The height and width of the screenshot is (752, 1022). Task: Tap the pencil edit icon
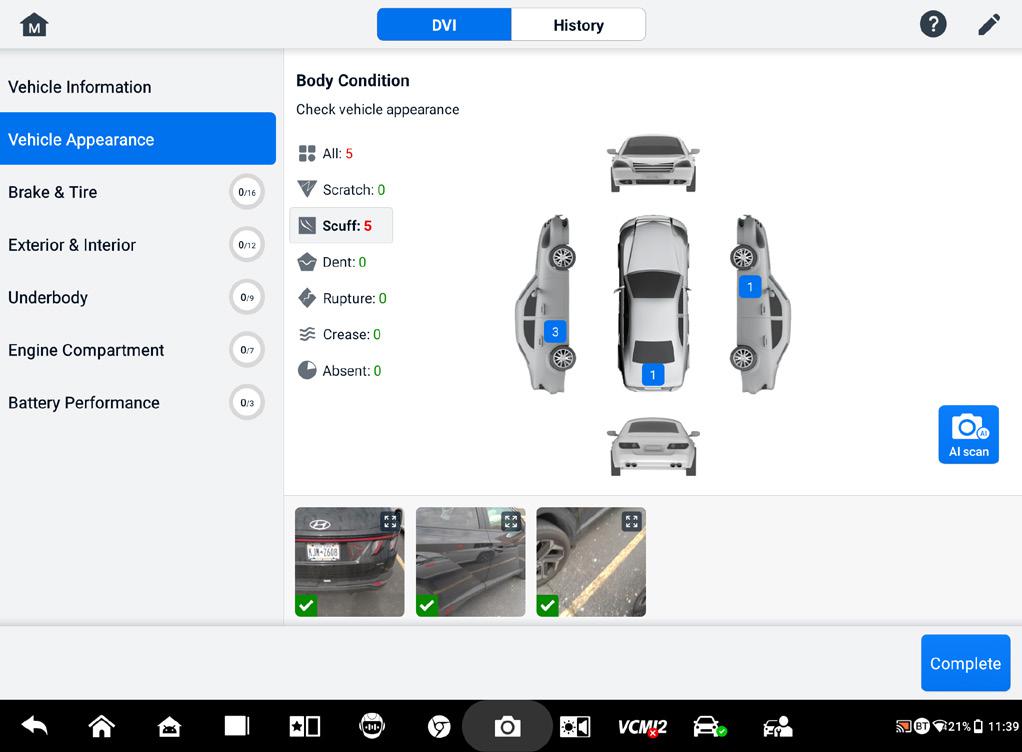point(989,25)
